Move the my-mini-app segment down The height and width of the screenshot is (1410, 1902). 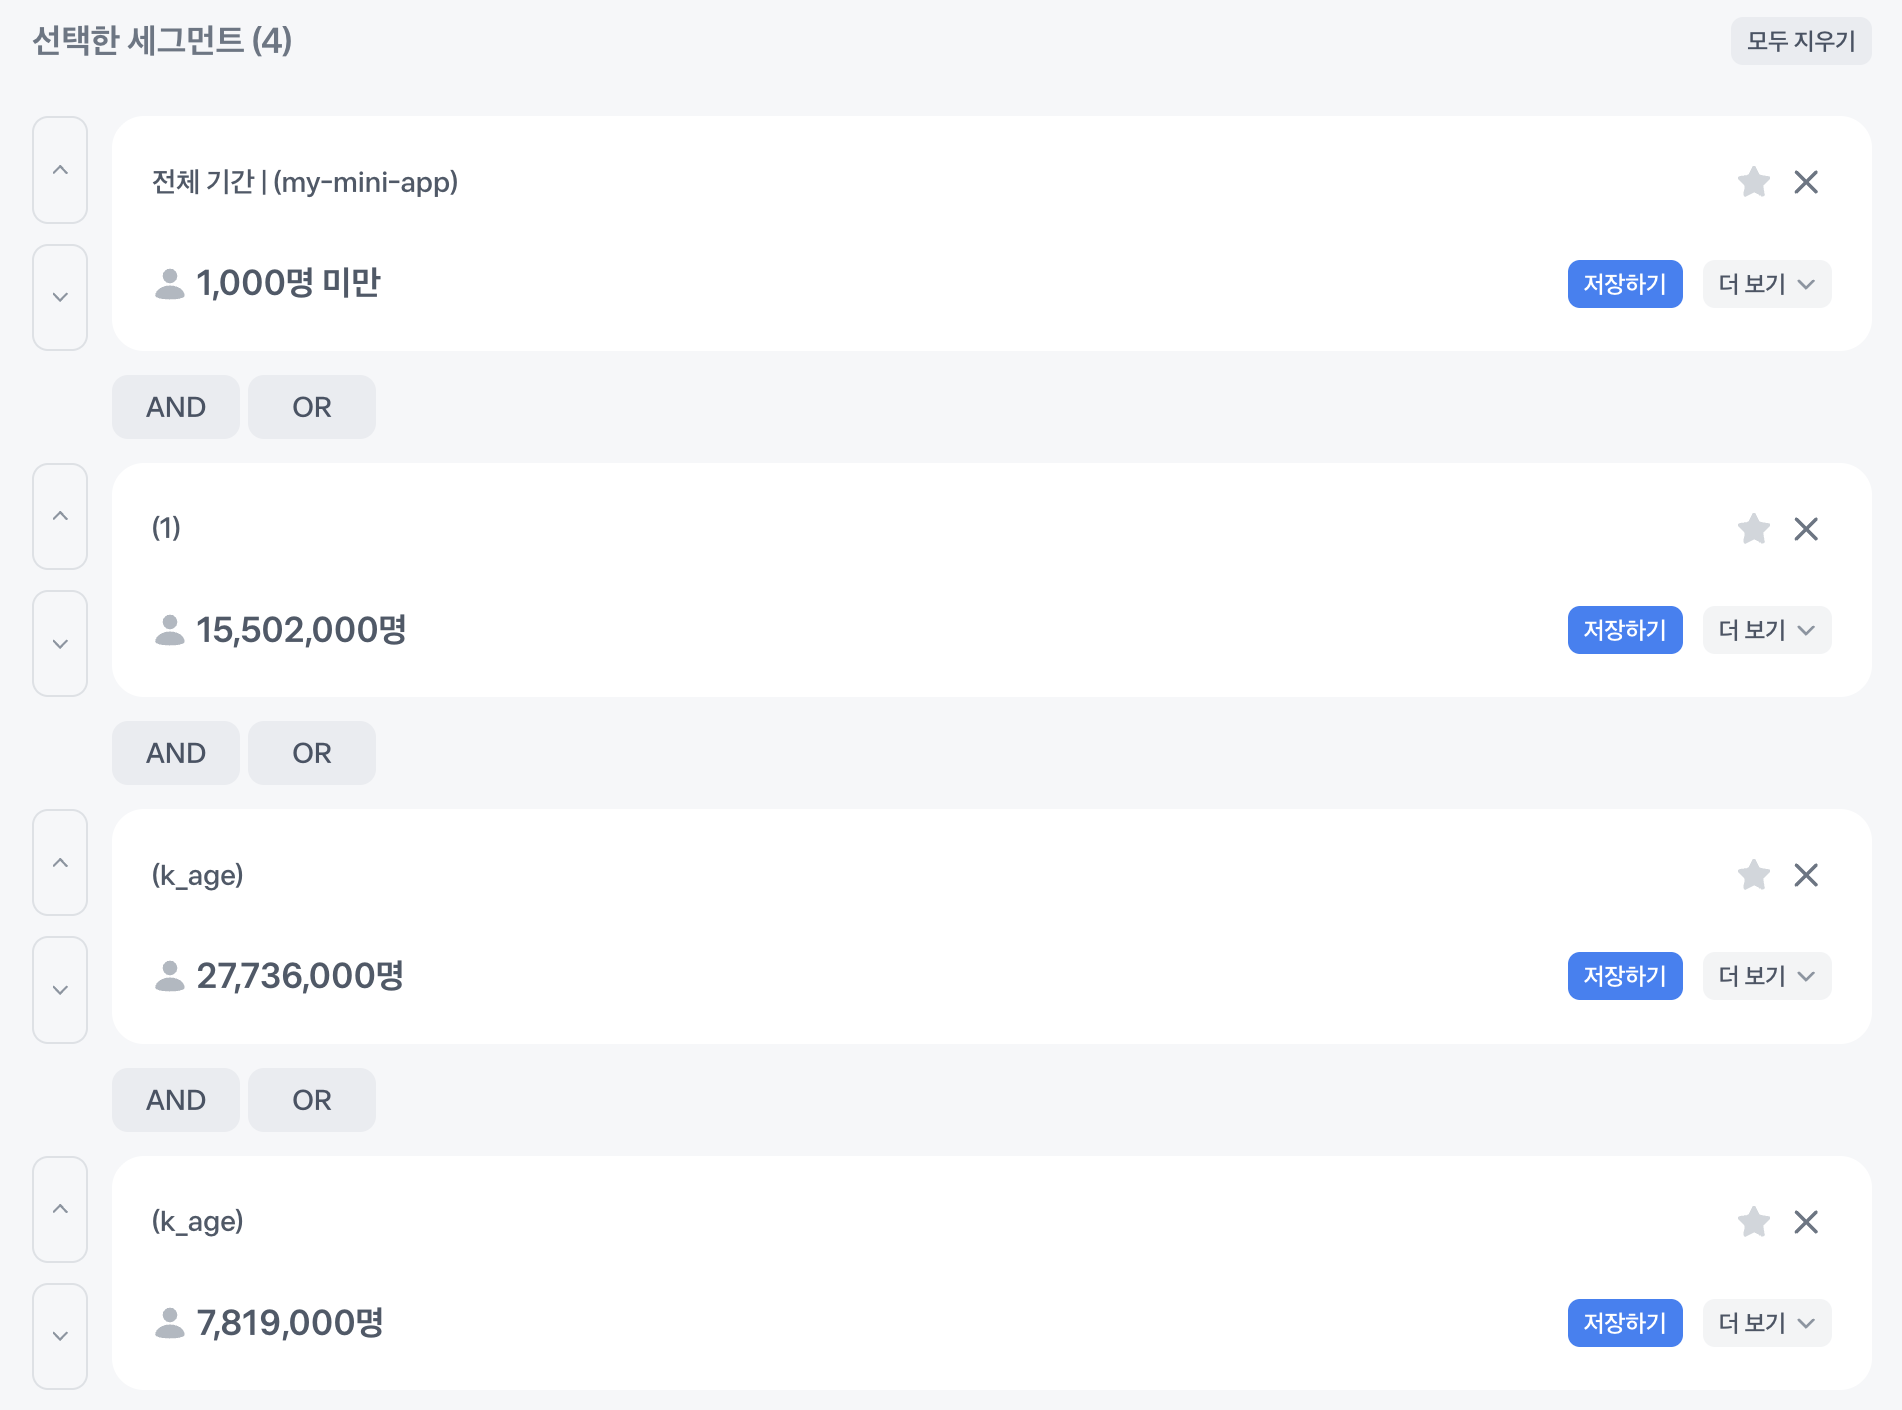click(x=60, y=297)
